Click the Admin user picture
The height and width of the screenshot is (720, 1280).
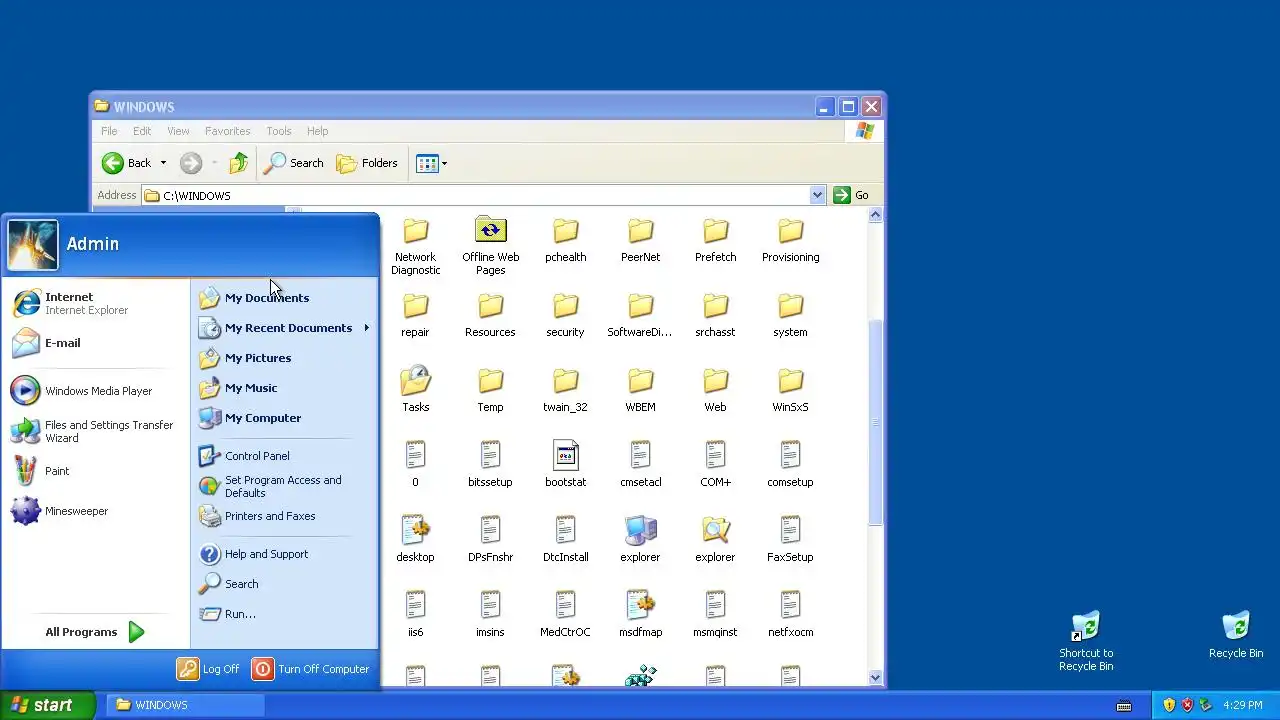tap(33, 244)
